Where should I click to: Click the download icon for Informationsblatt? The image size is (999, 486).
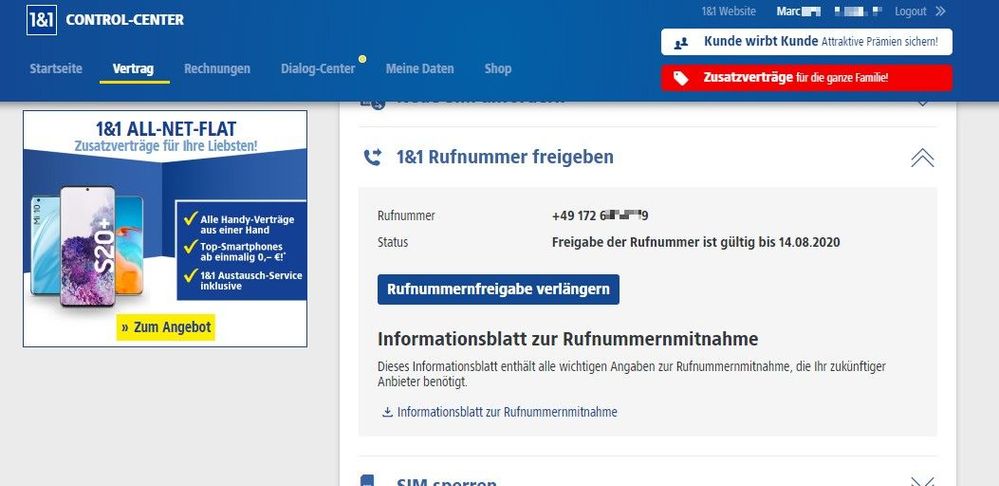click(387, 412)
